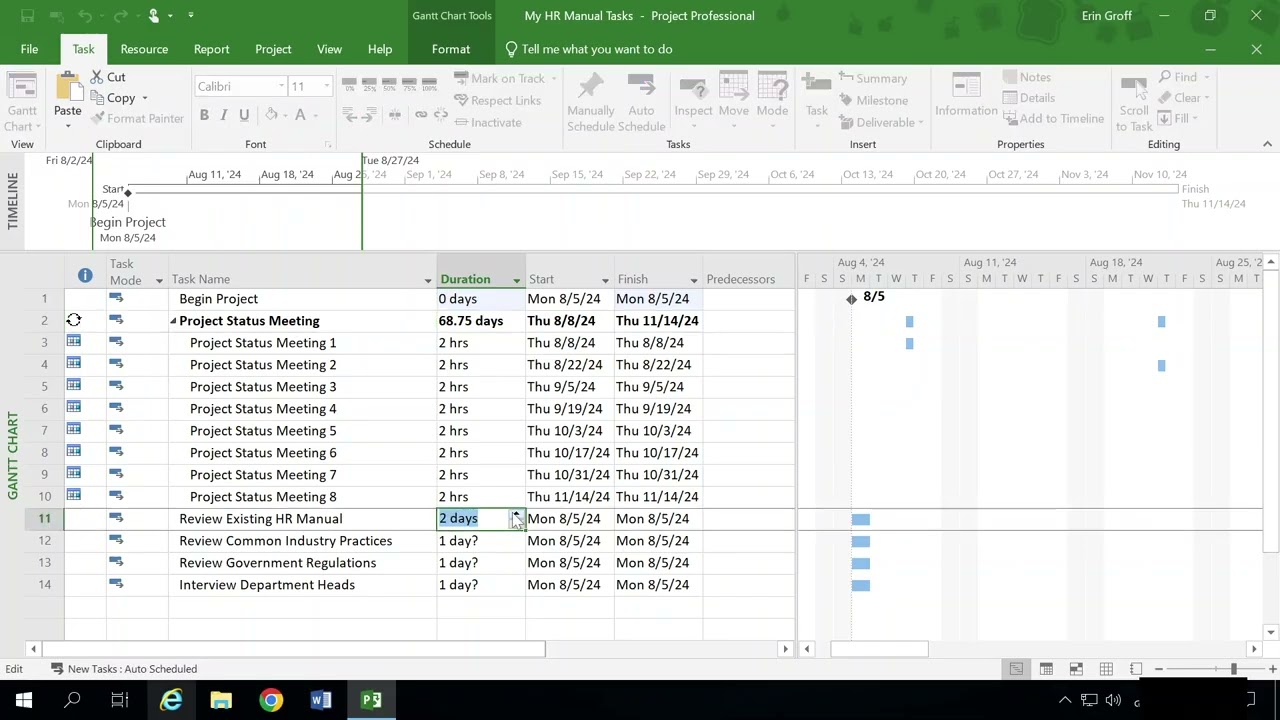Click the zoom out minus button
This screenshot has height=720, width=1280.
coord(1159,669)
